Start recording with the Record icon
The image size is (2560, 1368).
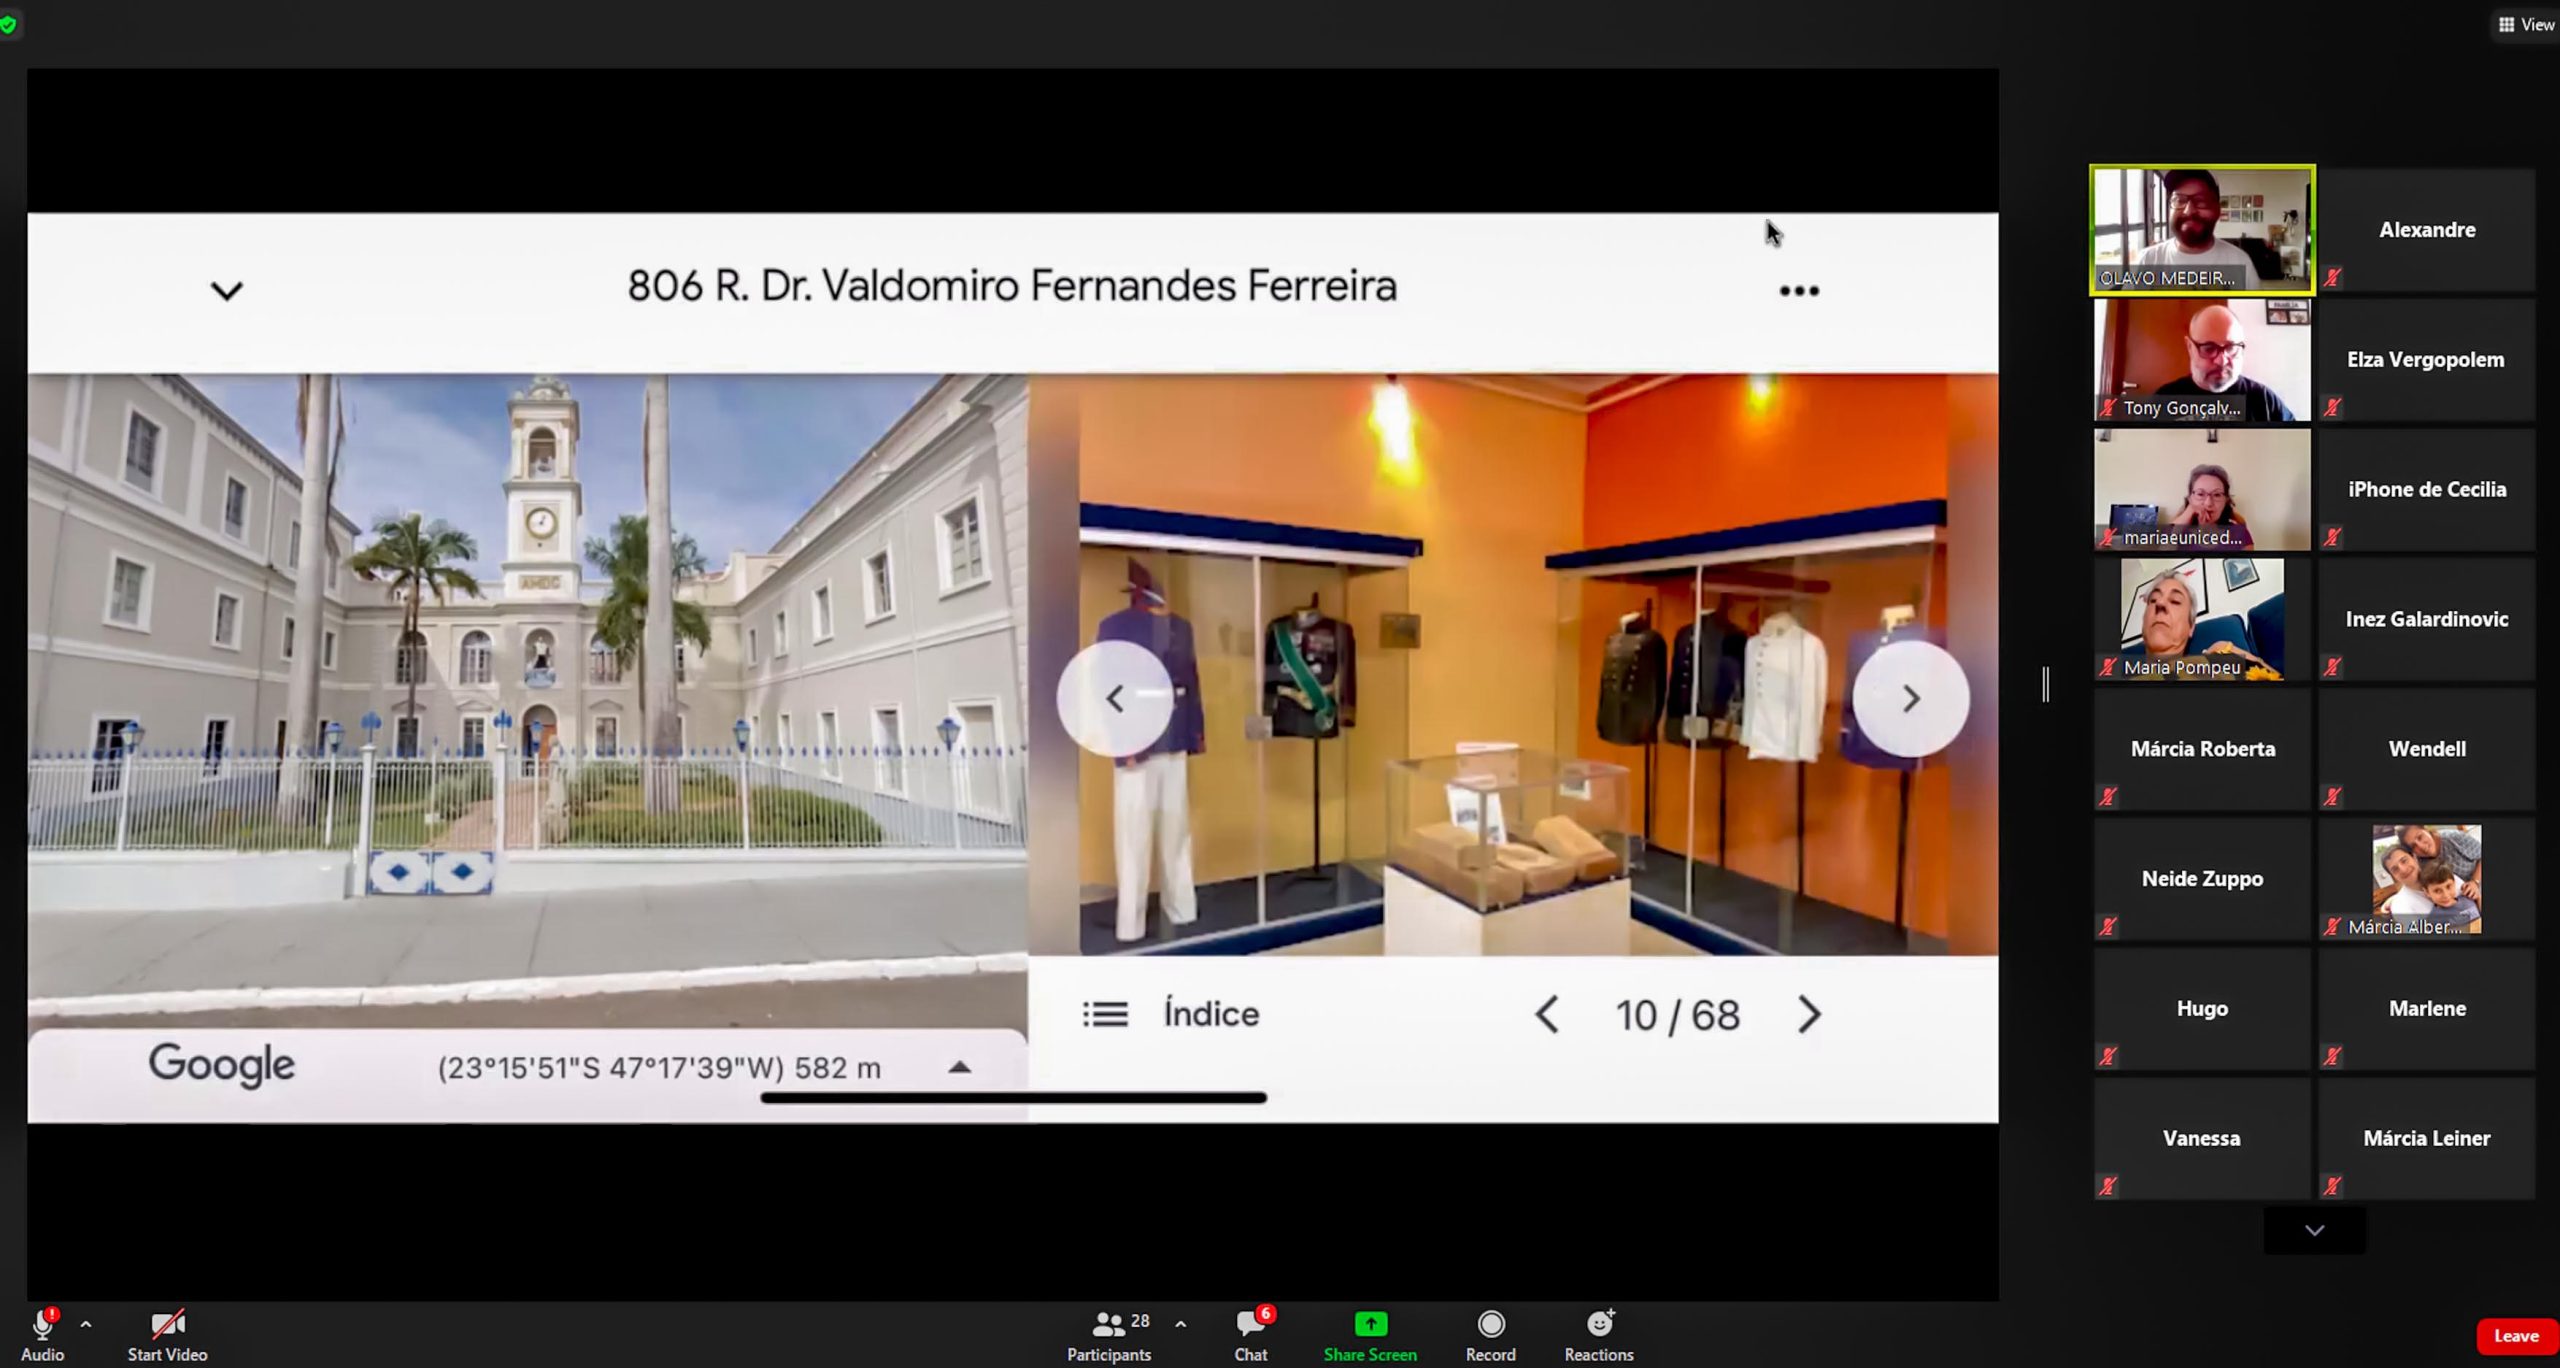click(1490, 1325)
